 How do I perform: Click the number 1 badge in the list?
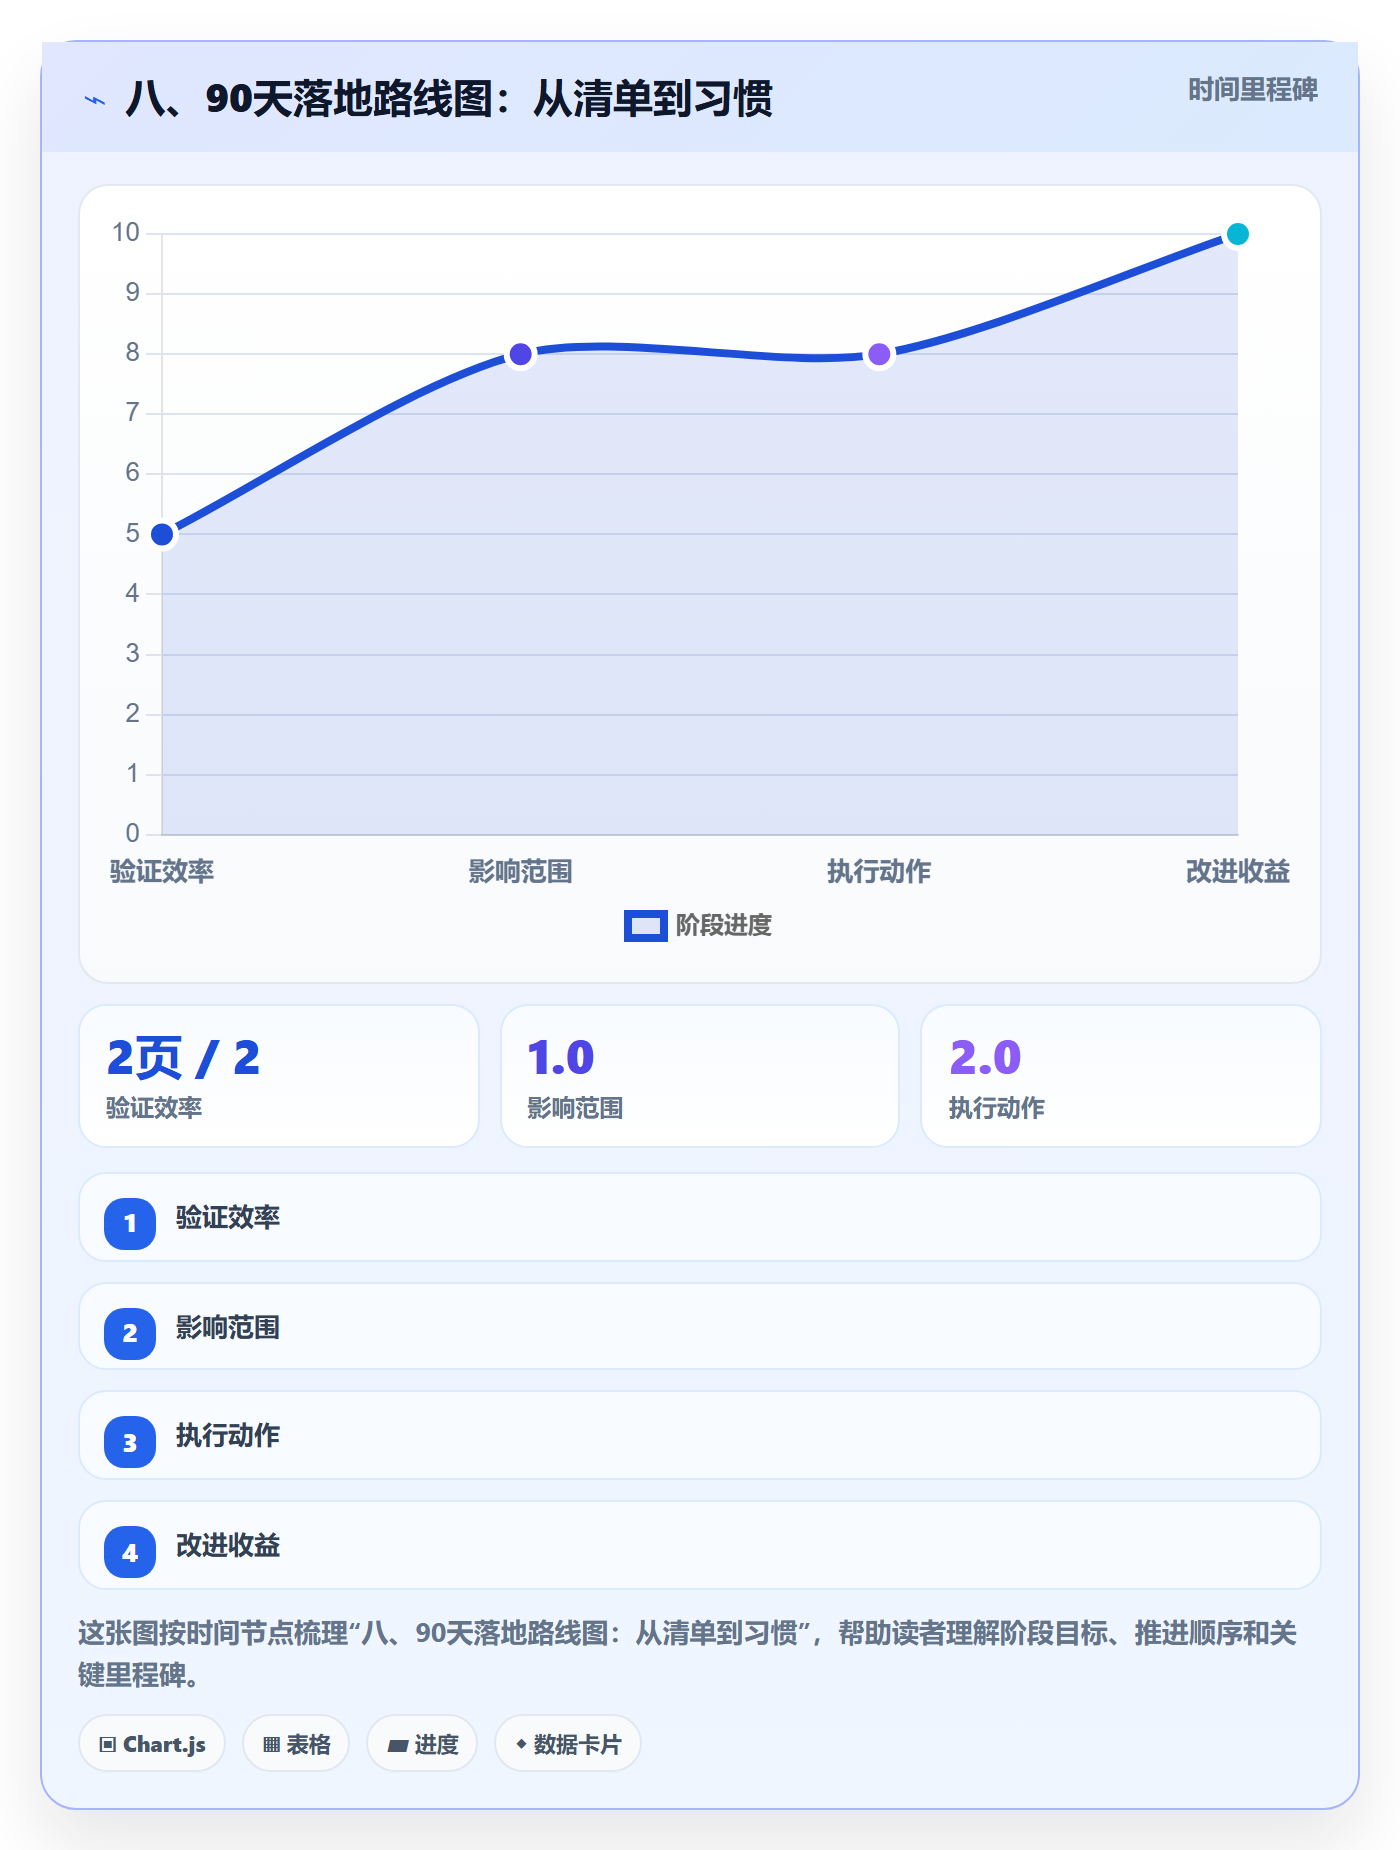pos(130,1223)
